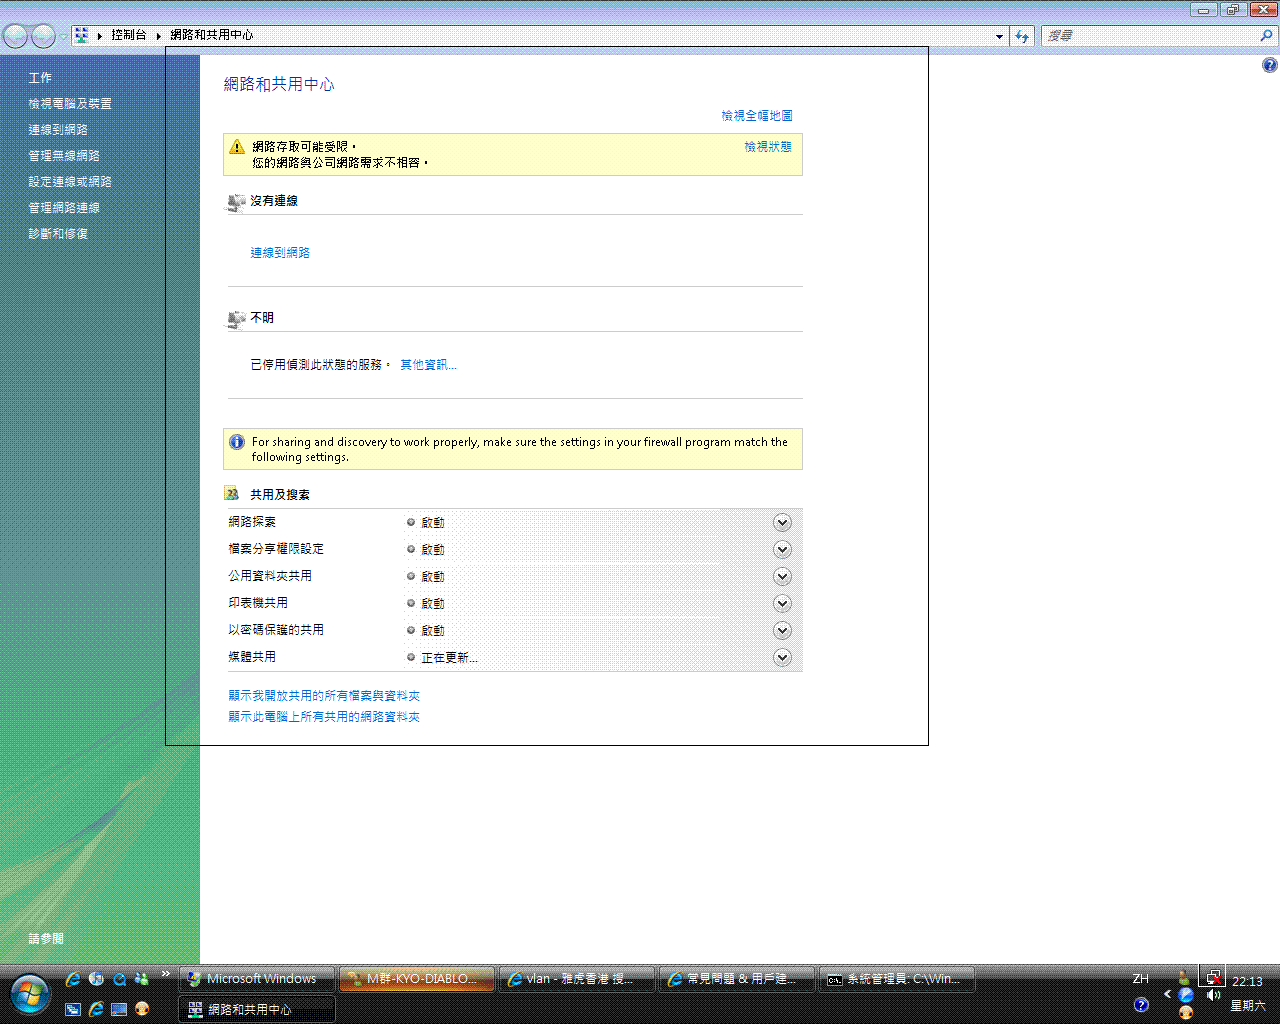Open the Help question mark icon

pos(1269,64)
